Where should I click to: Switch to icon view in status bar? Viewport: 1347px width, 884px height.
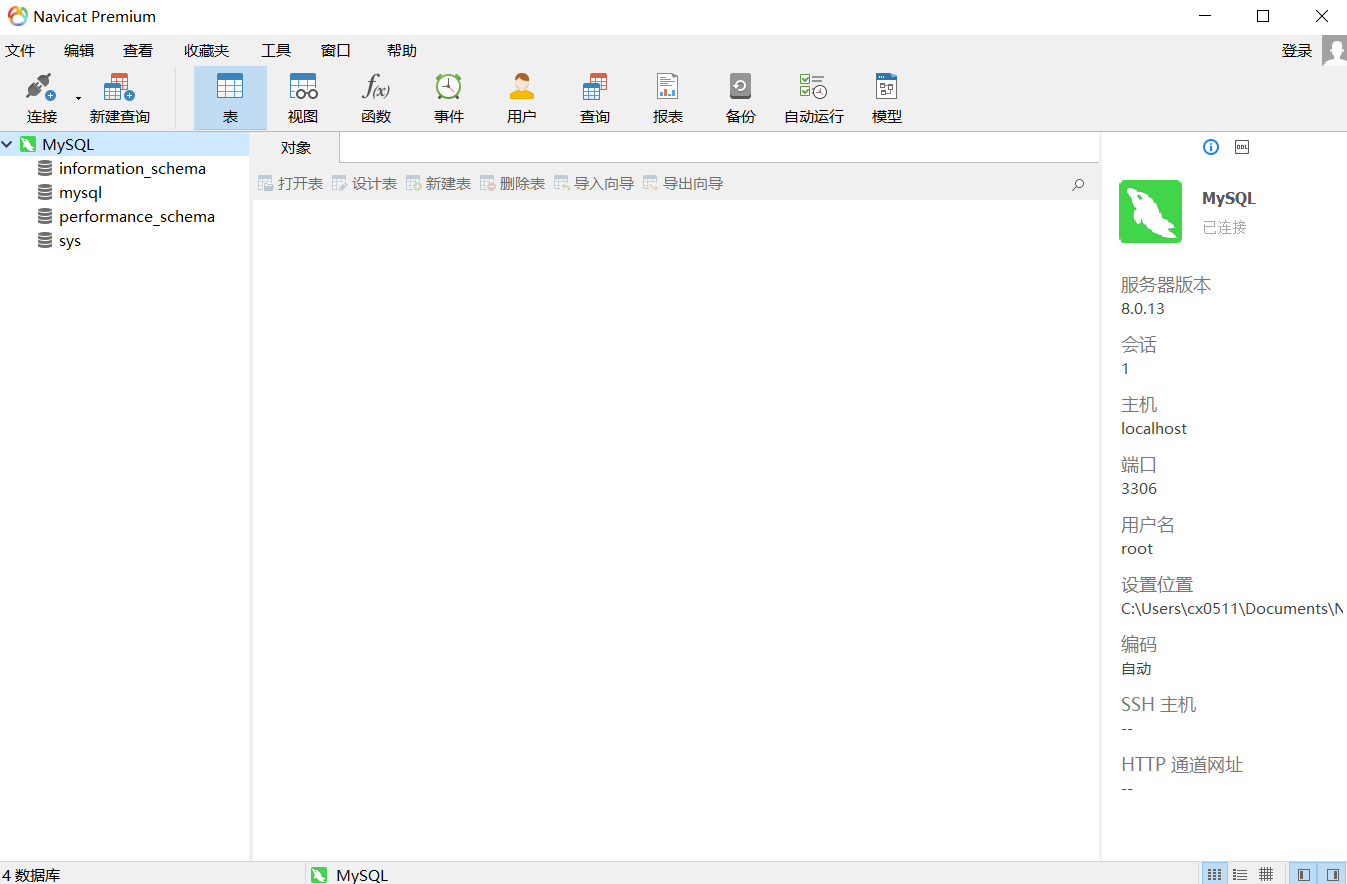coord(1214,874)
